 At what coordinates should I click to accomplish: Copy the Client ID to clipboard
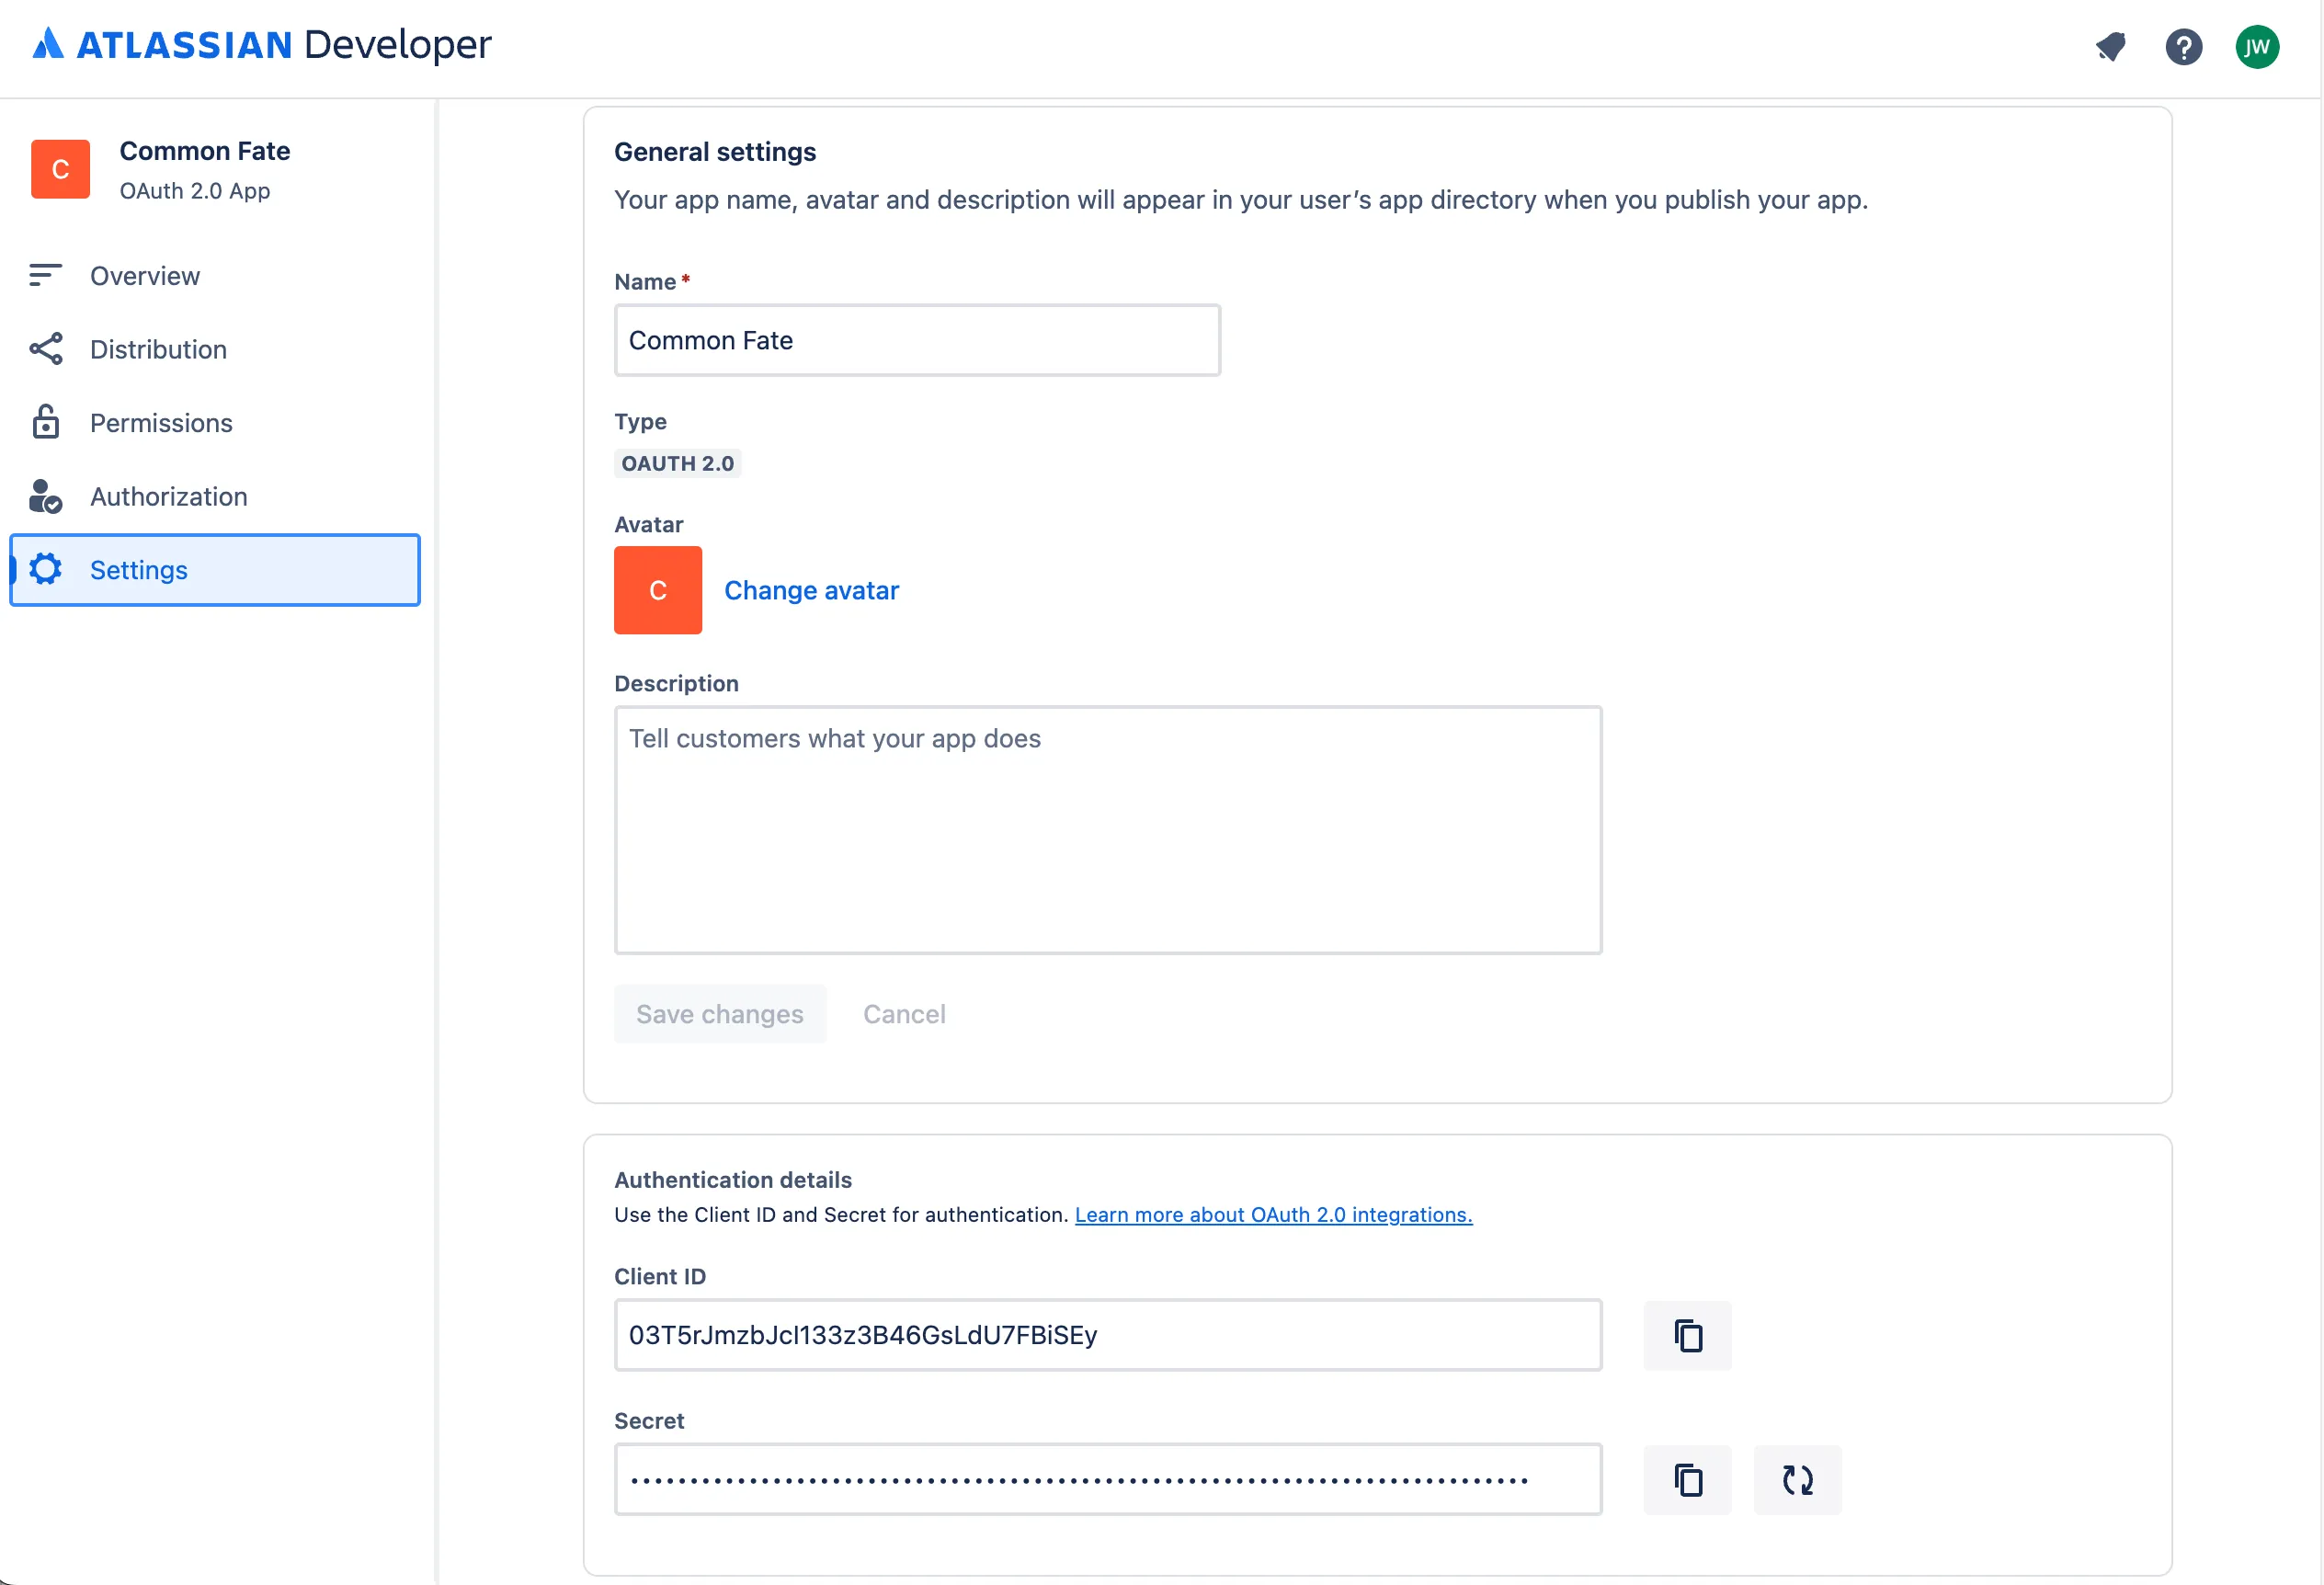coord(1687,1335)
